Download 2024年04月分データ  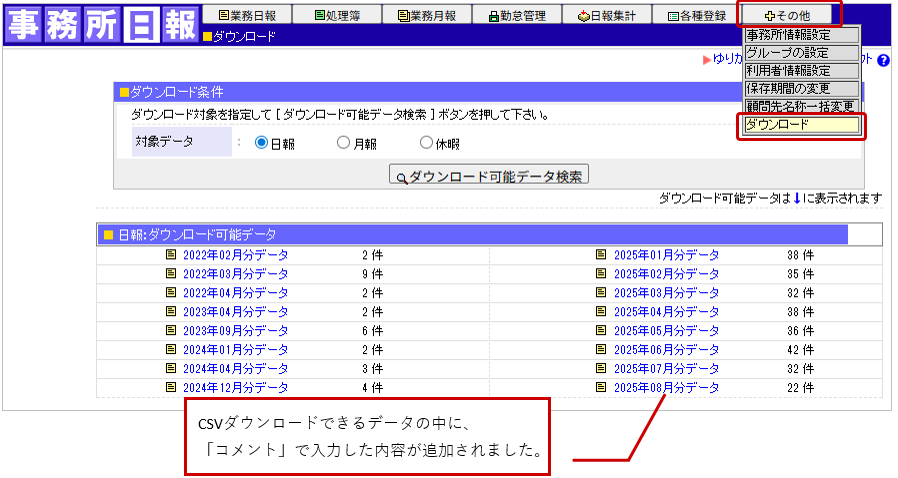tap(235, 368)
